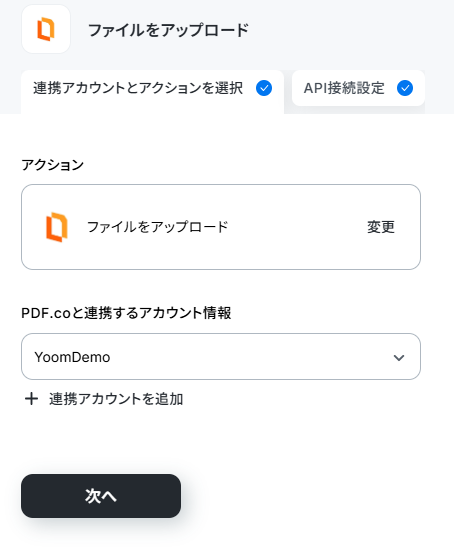454x558 pixels.
Task: Click the blue checkmark on the API接続設定 tab
Action: pyautogui.click(x=405, y=88)
